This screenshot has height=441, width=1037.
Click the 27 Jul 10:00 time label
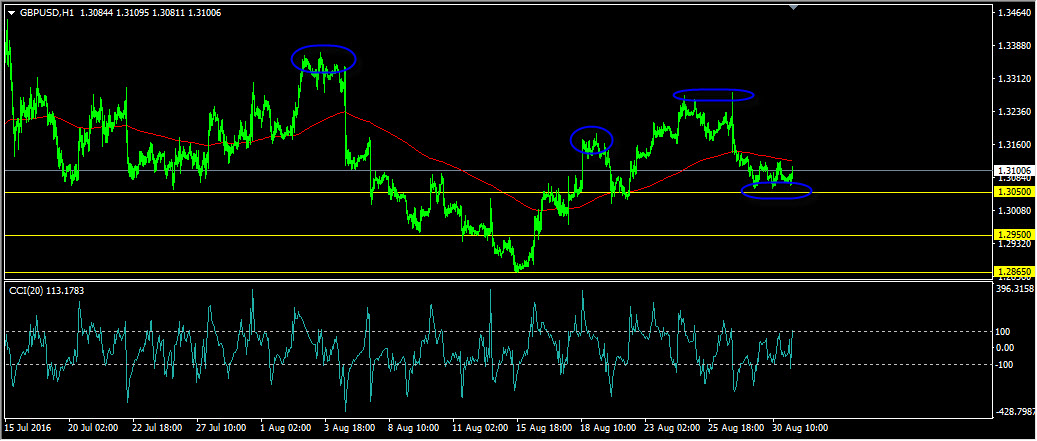click(221, 428)
